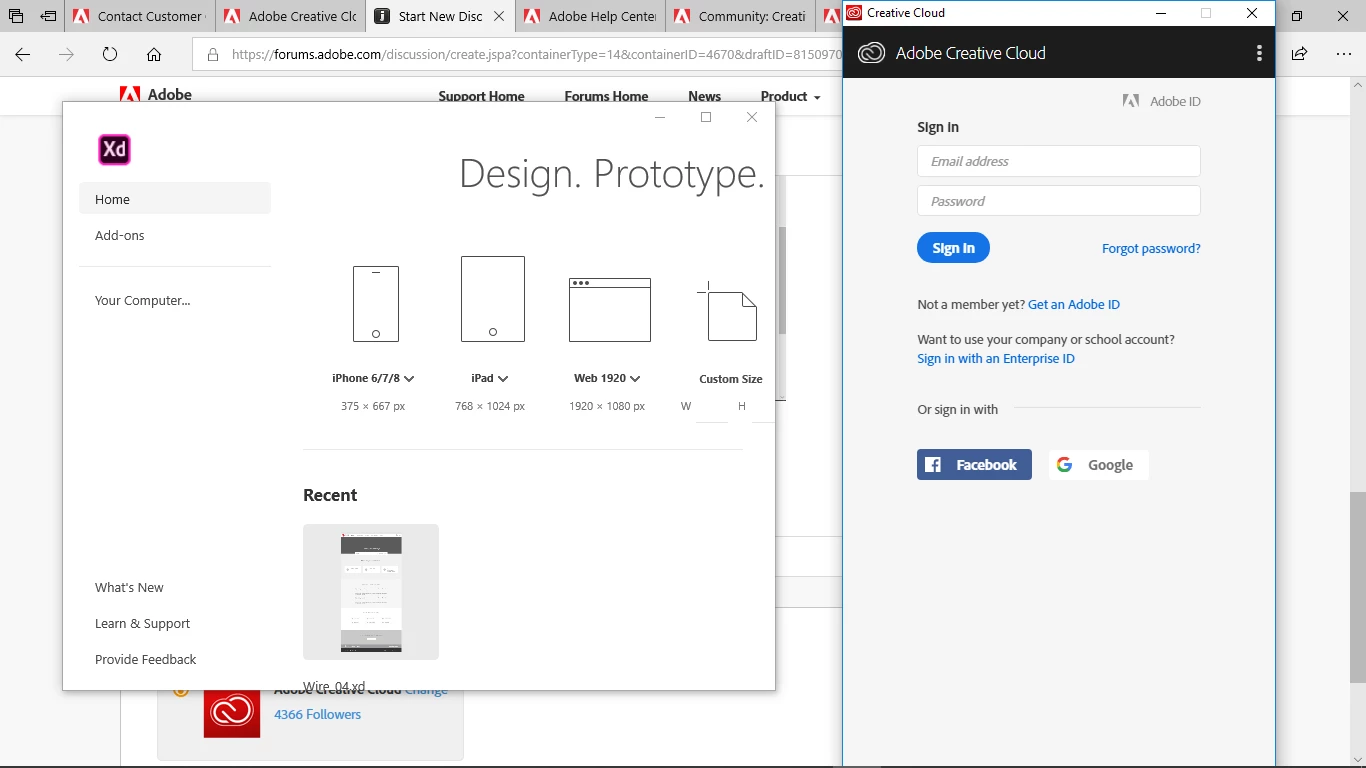This screenshot has width=1366, height=768.
Task: Refresh the page with reload icon
Action: click(x=110, y=54)
